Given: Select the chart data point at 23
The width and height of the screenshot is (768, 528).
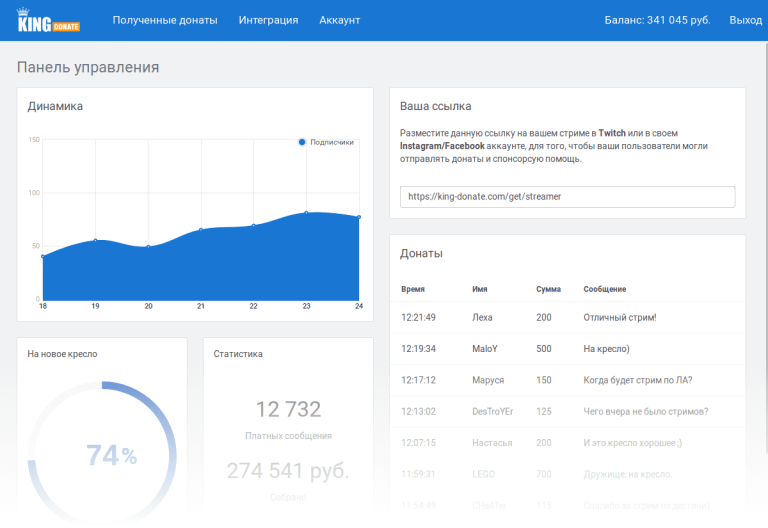Looking at the screenshot, I should (x=306, y=213).
